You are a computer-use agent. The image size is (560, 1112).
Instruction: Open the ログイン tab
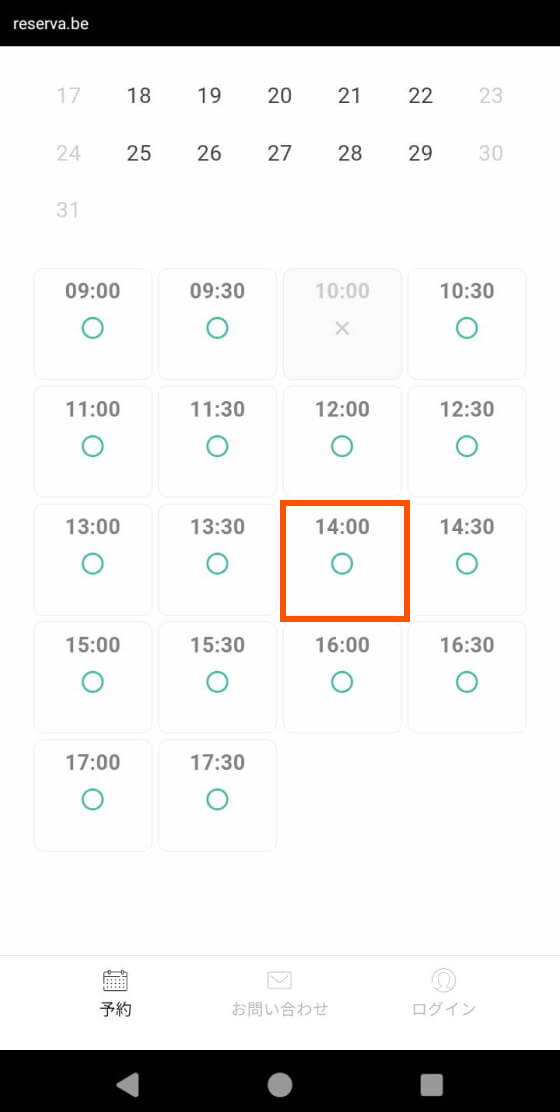pos(443,1008)
